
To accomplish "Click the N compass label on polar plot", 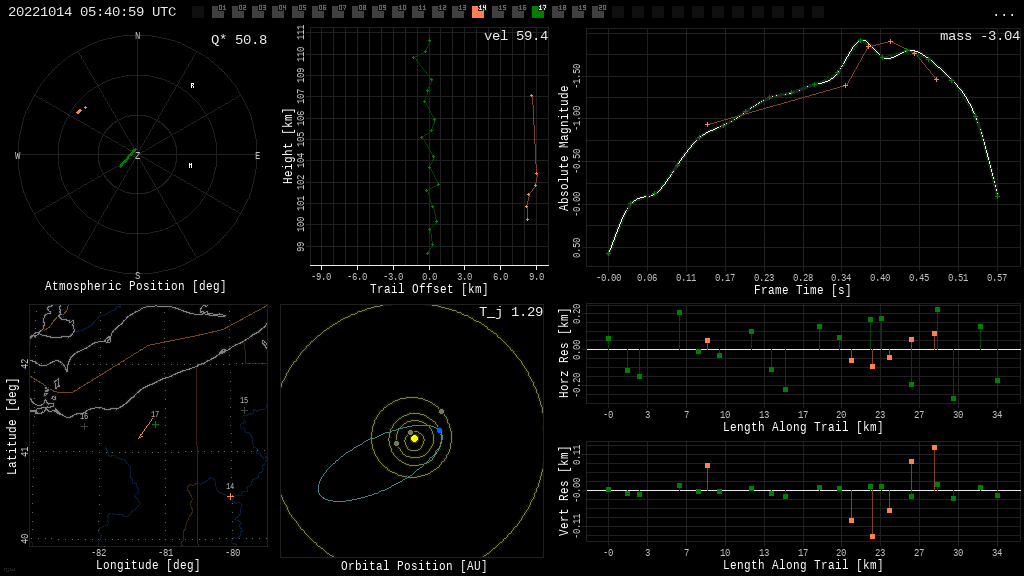I will pos(137,36).
